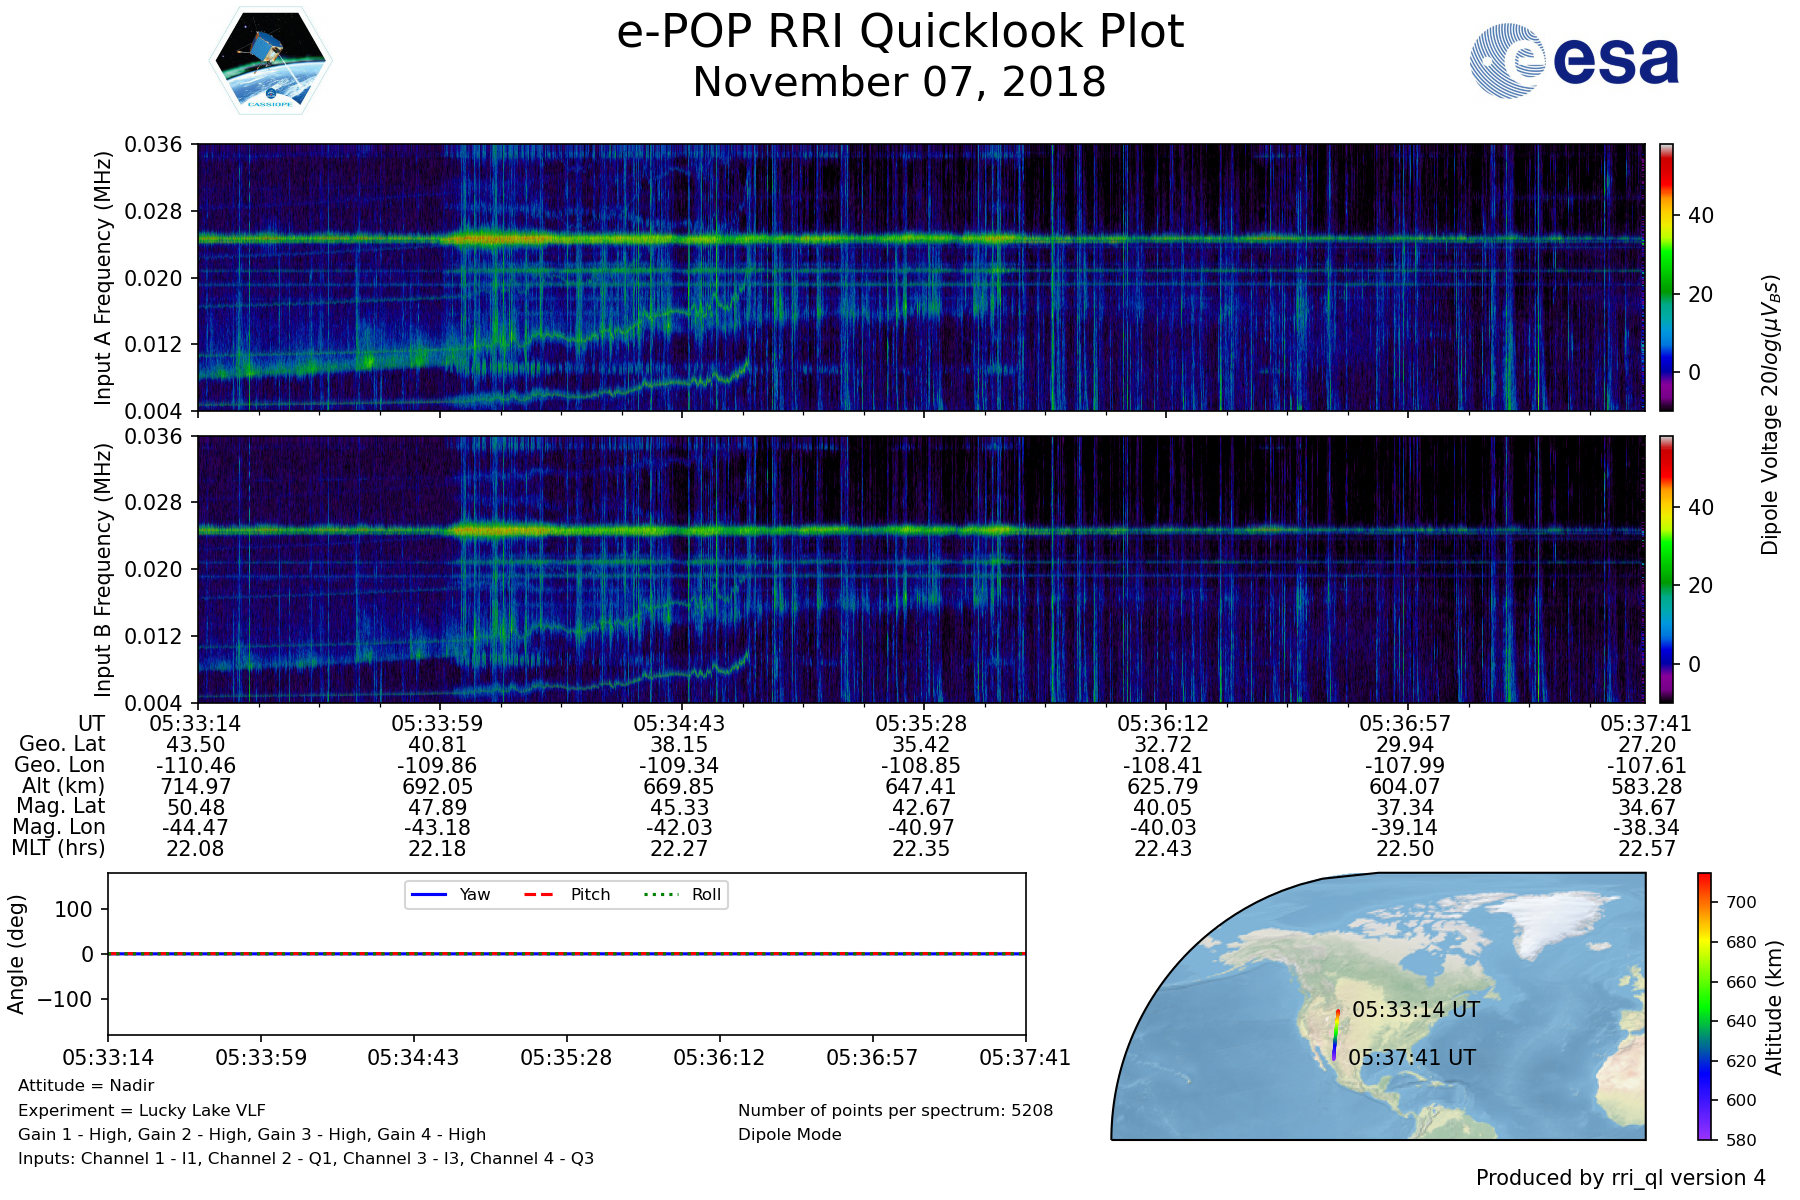Click the Dipole Mode label
The width and height of the screenshot is (1800, 1200).
click(789, 1134)
